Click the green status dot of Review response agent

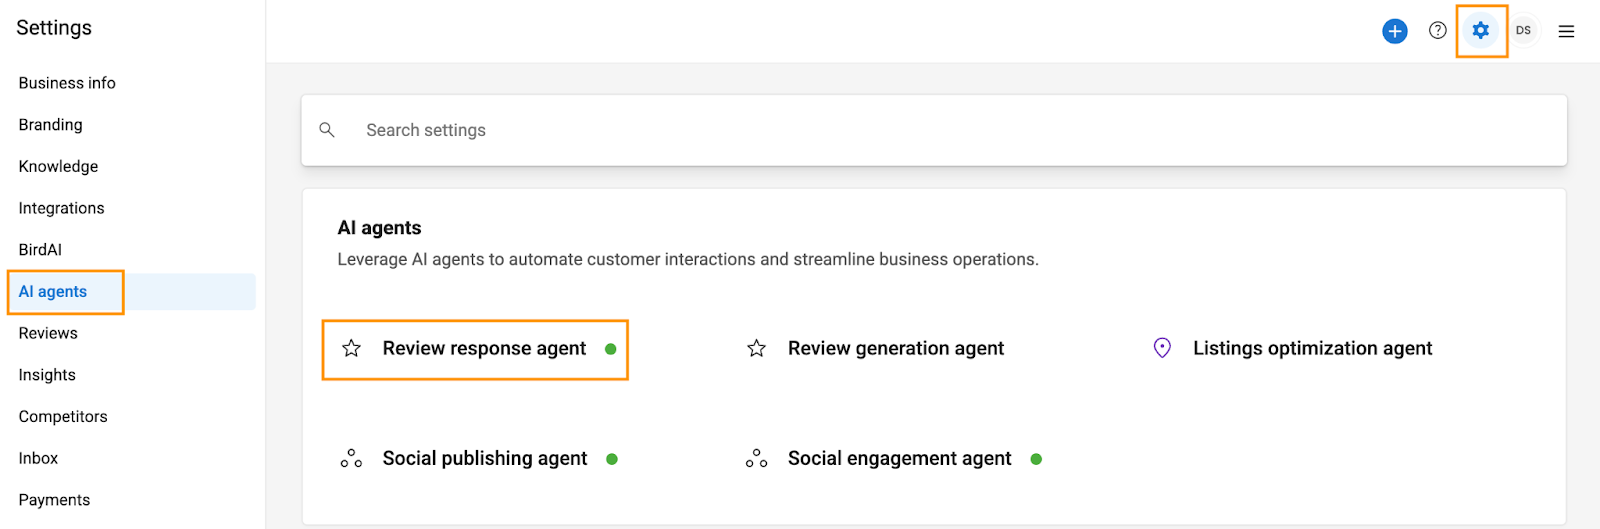point(610,349)
